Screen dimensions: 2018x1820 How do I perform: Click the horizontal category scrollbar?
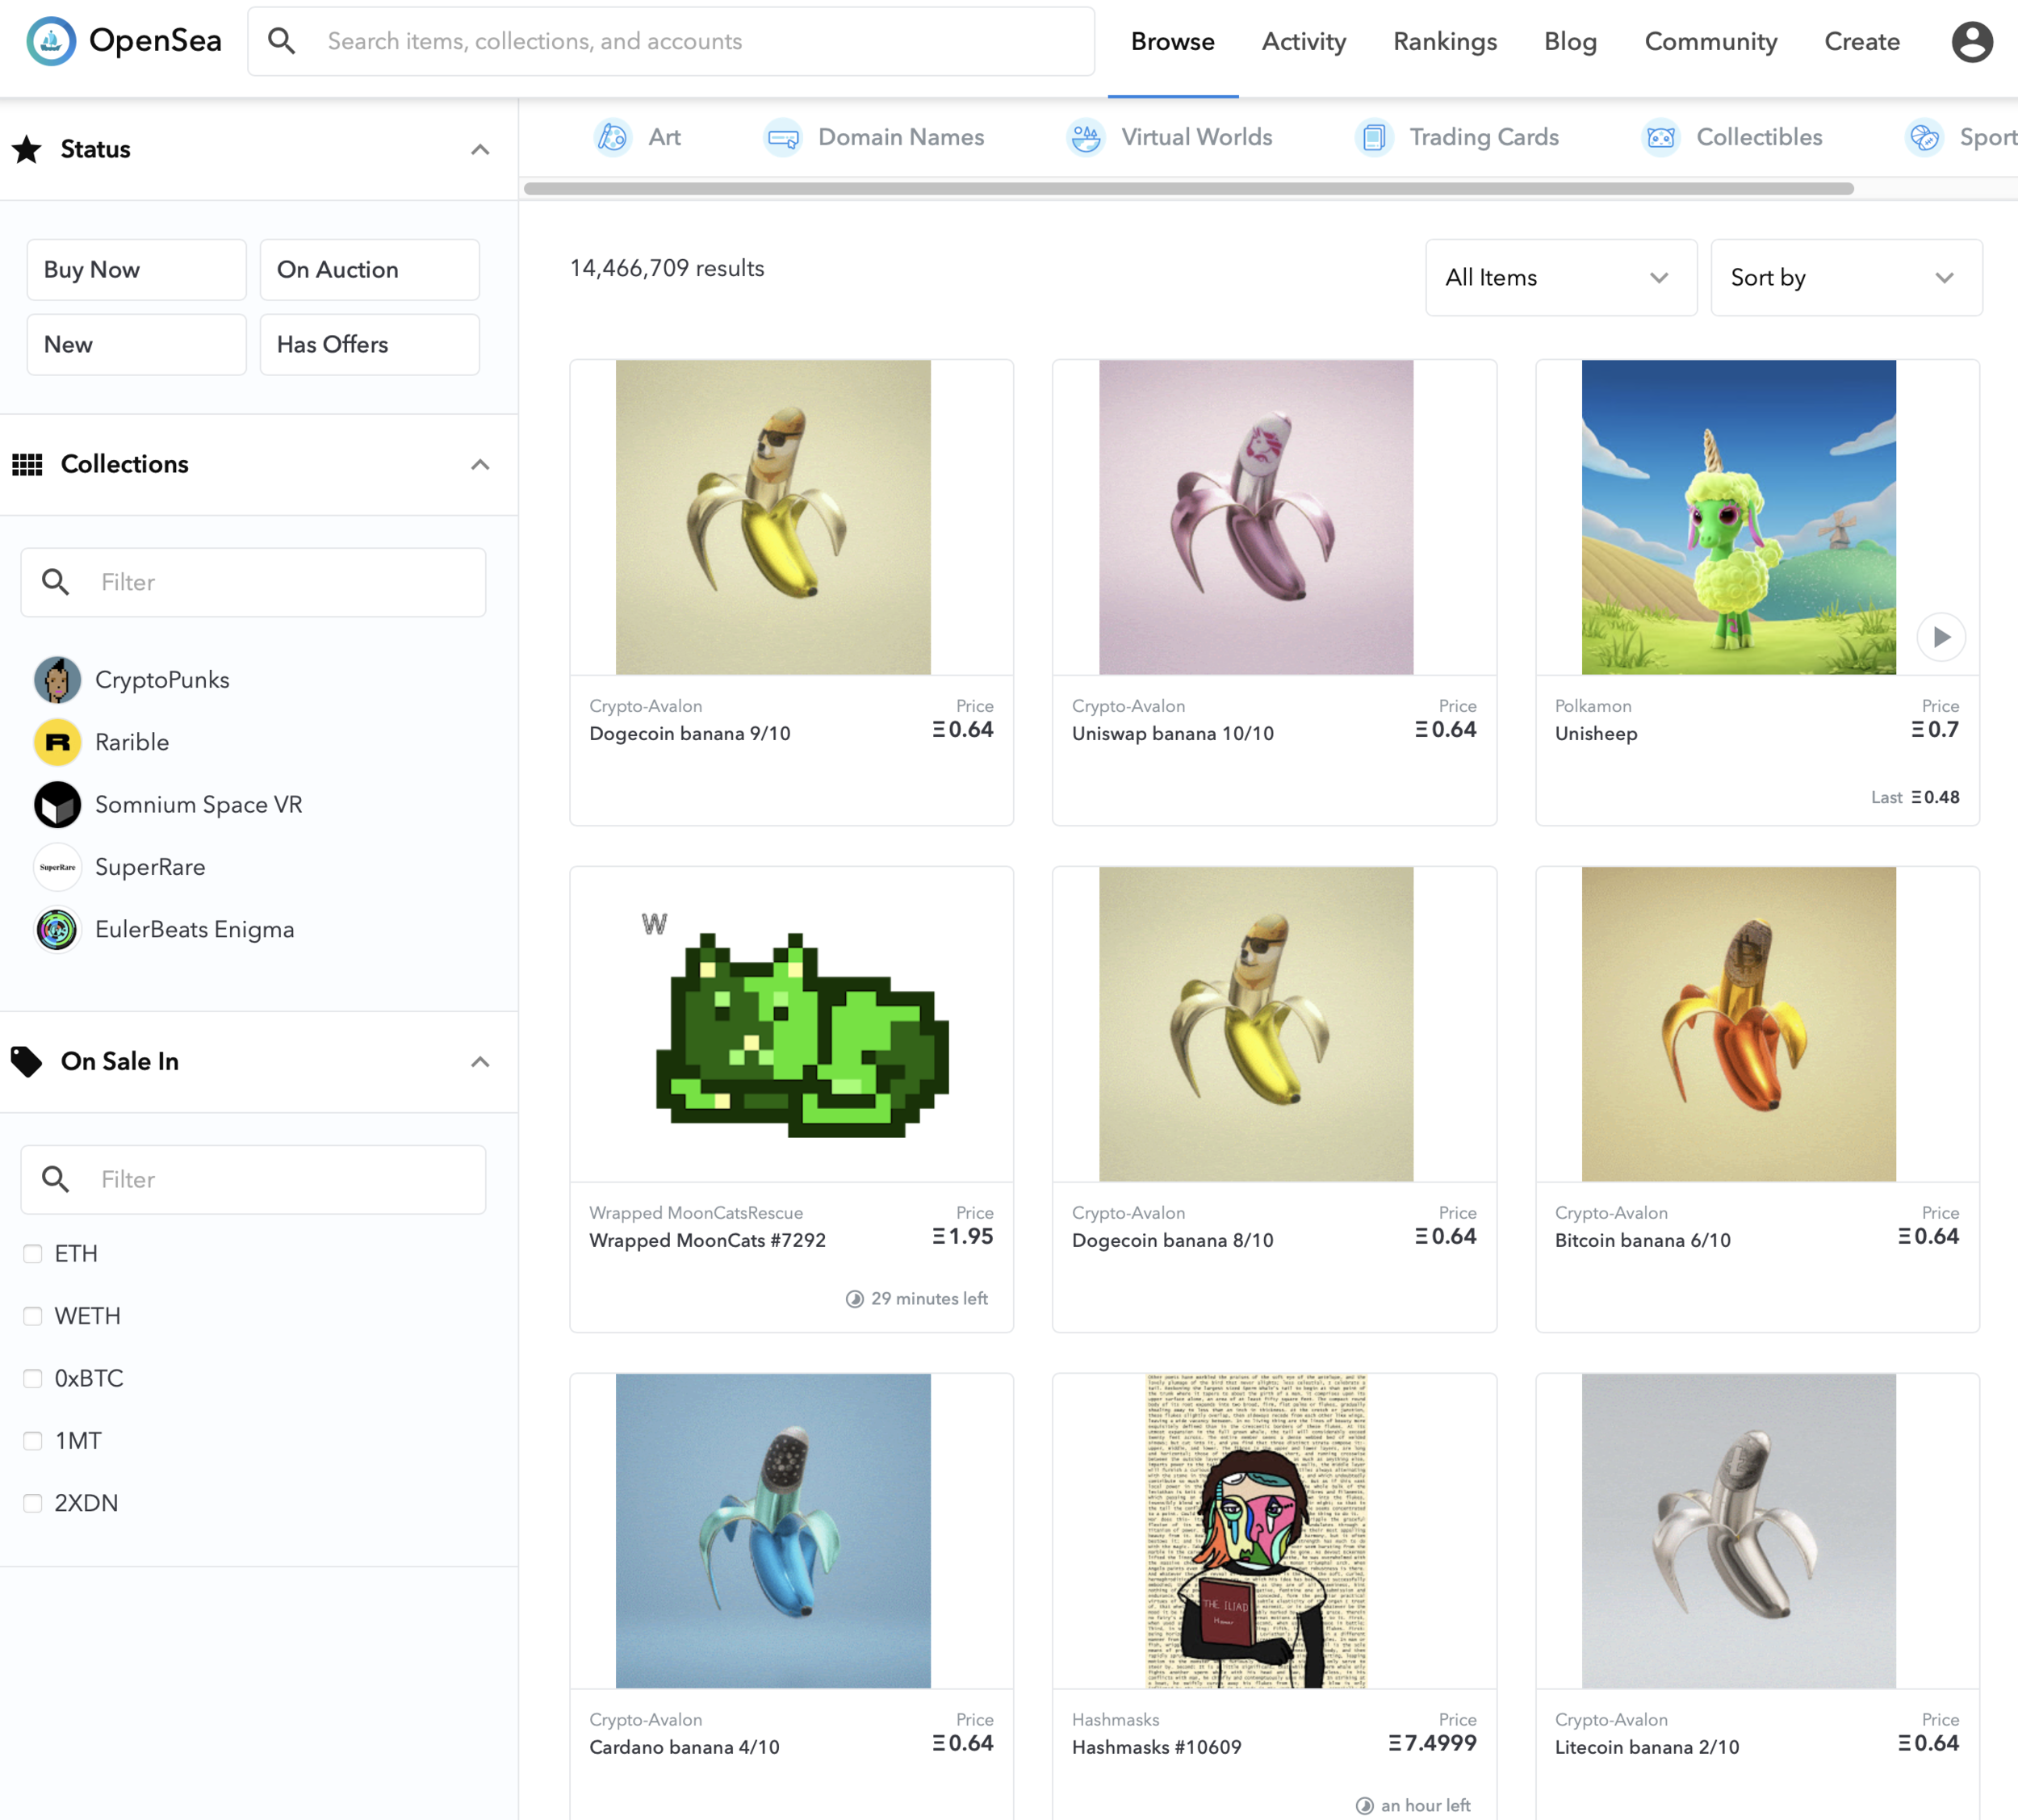[1189, 189]
